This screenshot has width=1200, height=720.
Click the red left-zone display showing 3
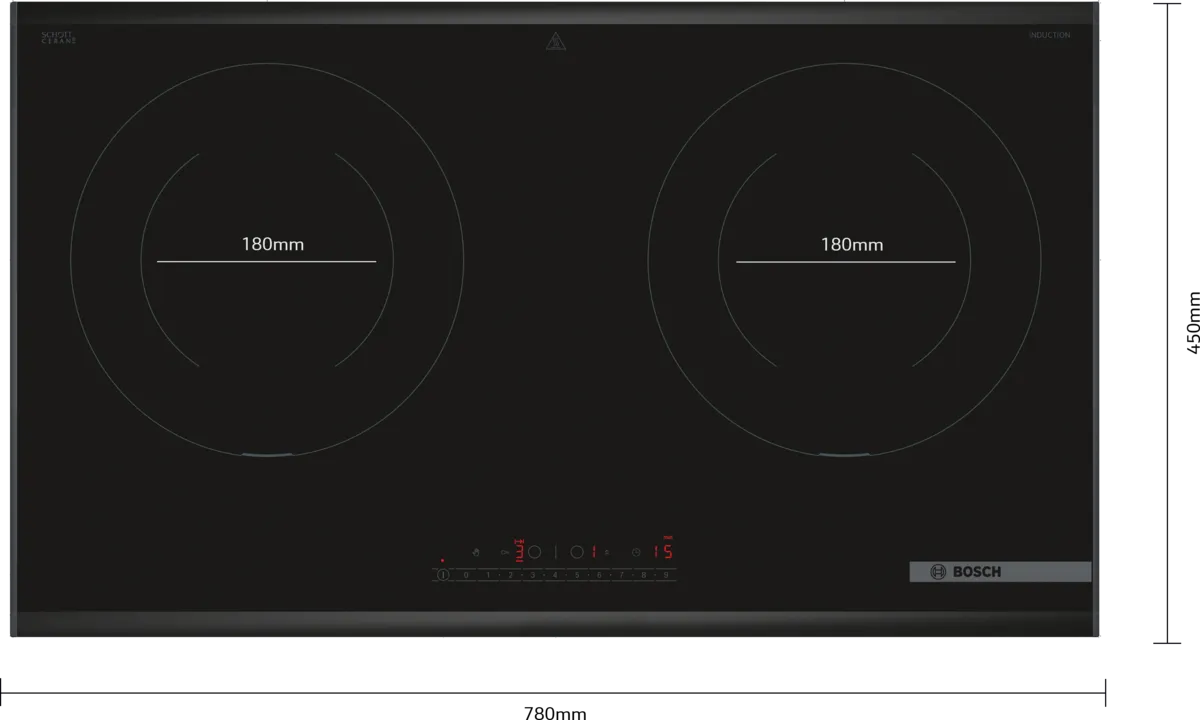click(x=520, y=551)
